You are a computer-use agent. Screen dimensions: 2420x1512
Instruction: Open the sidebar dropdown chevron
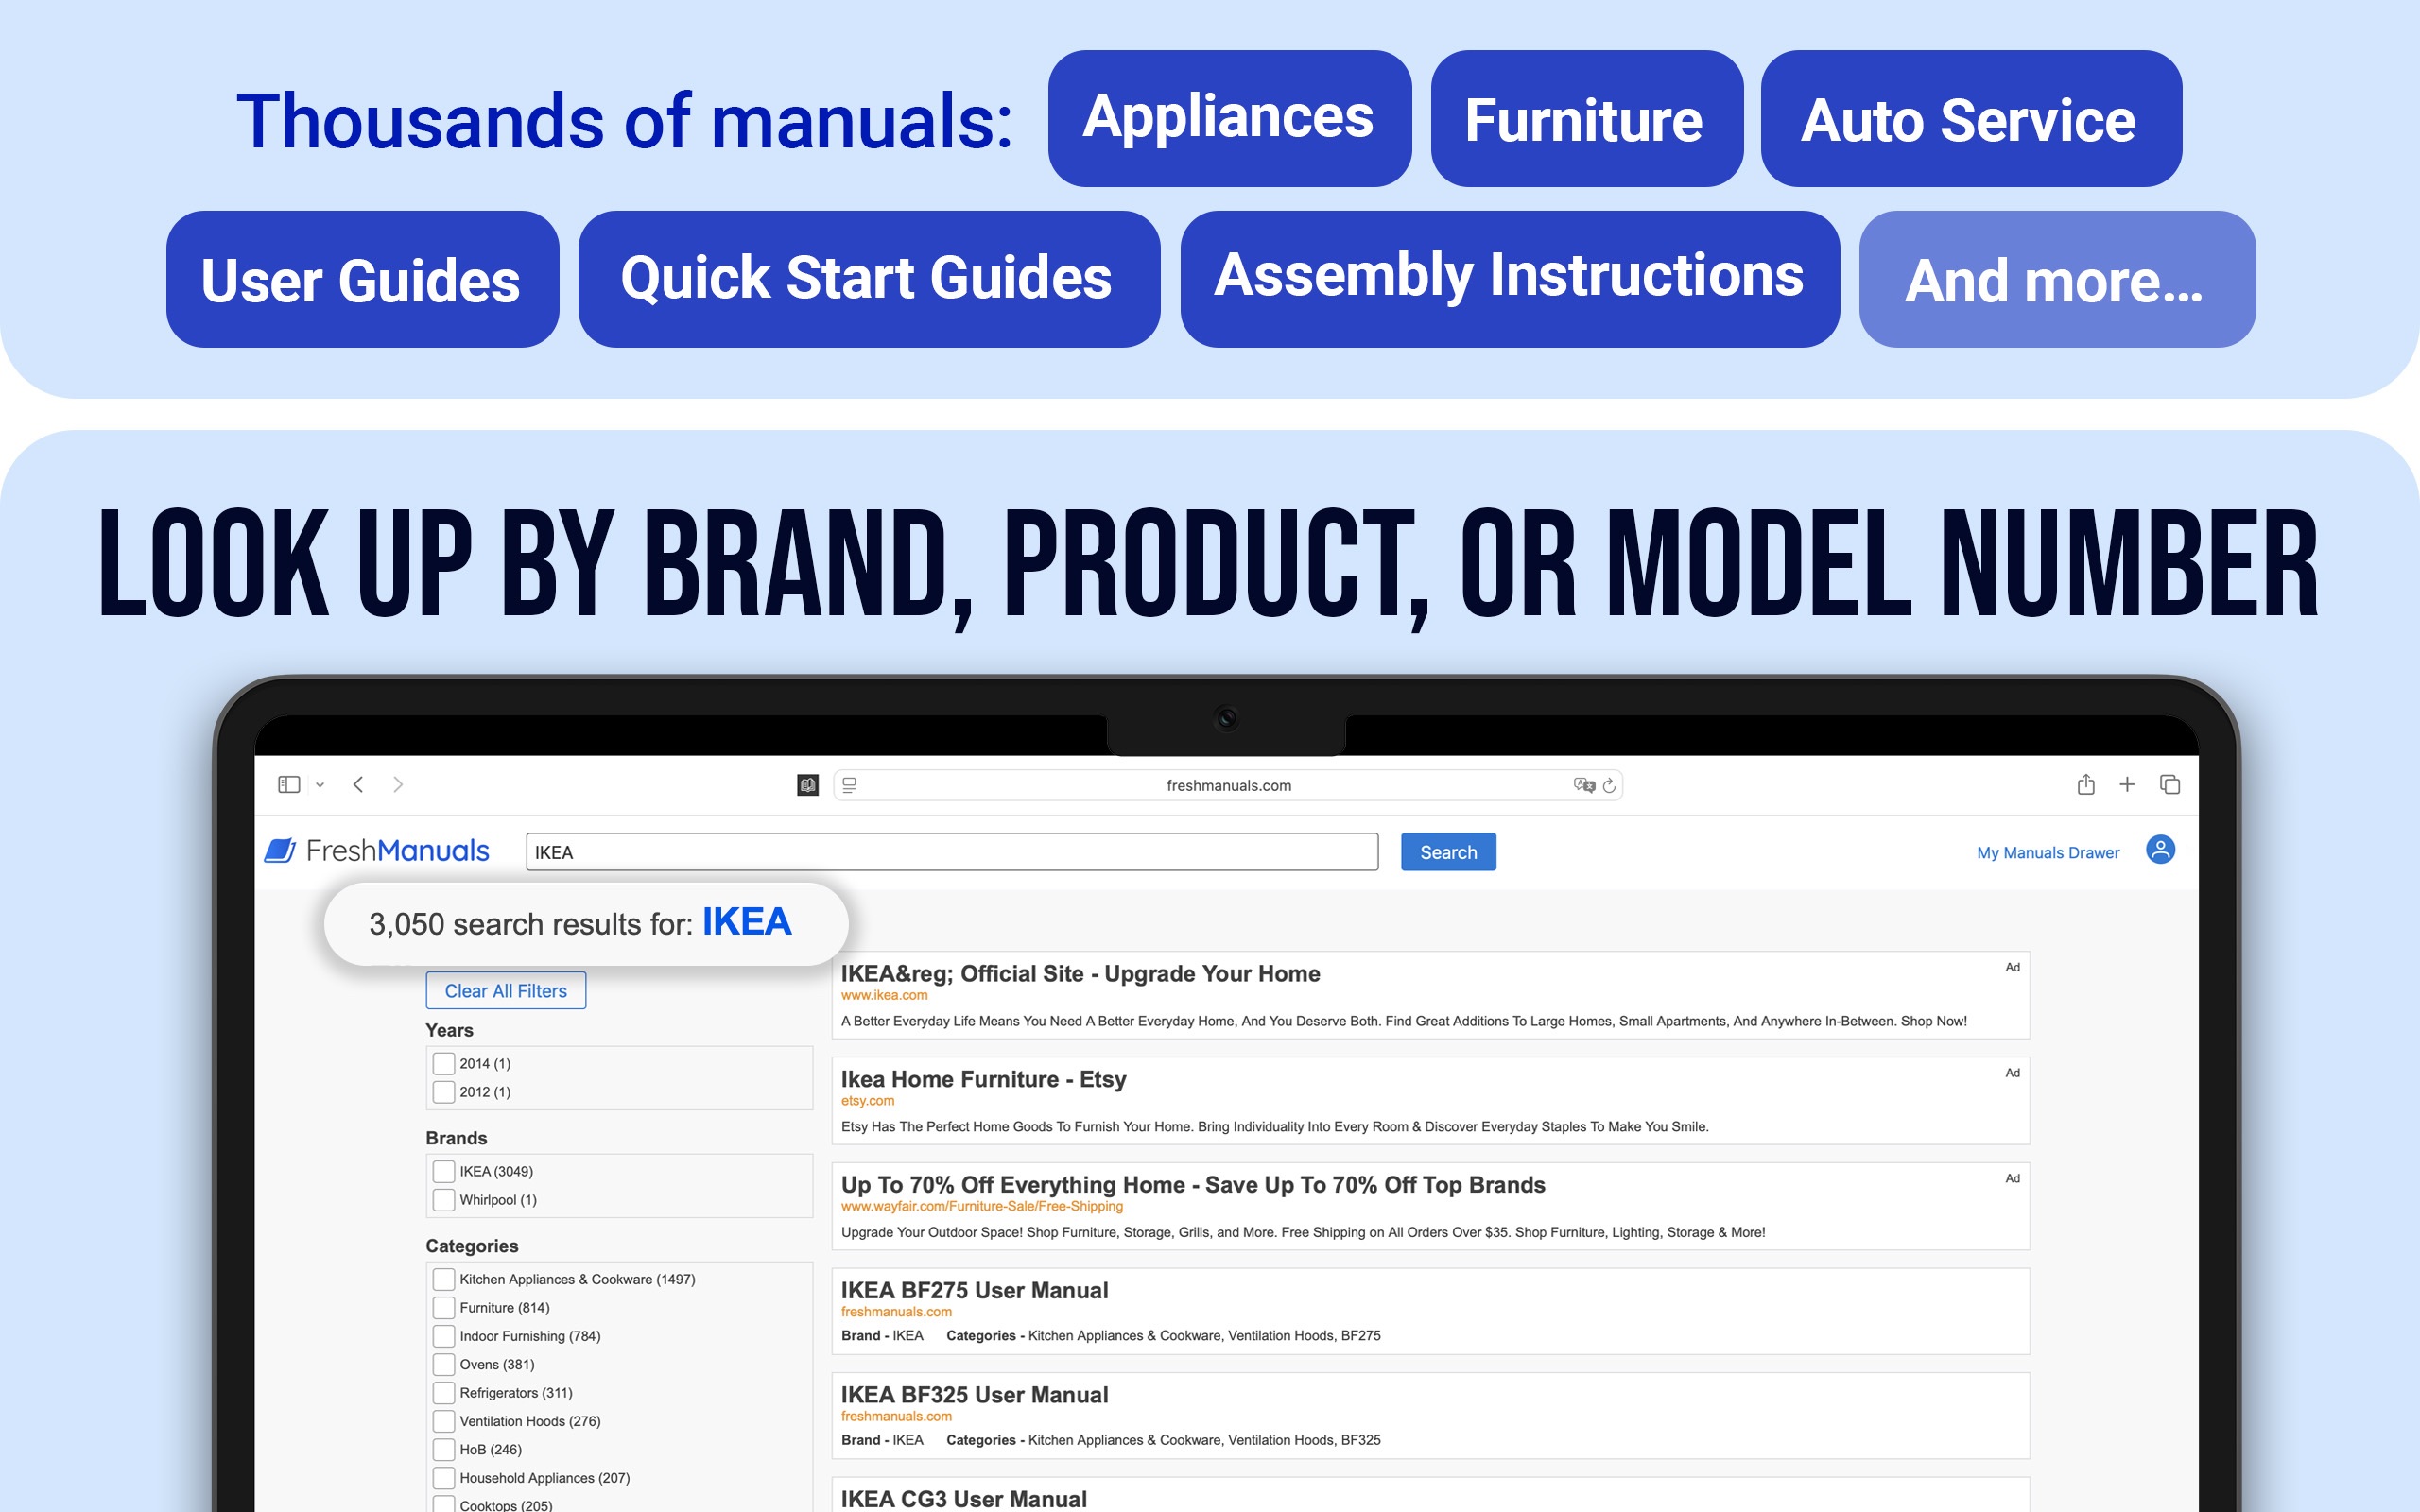coord(320,785)
